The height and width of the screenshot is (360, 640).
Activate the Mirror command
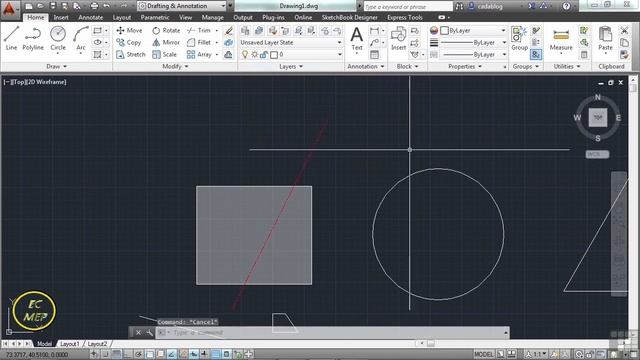(x=166, y=42)
